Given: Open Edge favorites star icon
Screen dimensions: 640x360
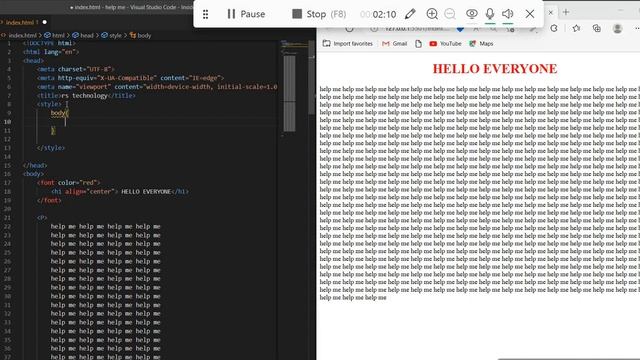Looking at the screenshot, I should [576, 29].
